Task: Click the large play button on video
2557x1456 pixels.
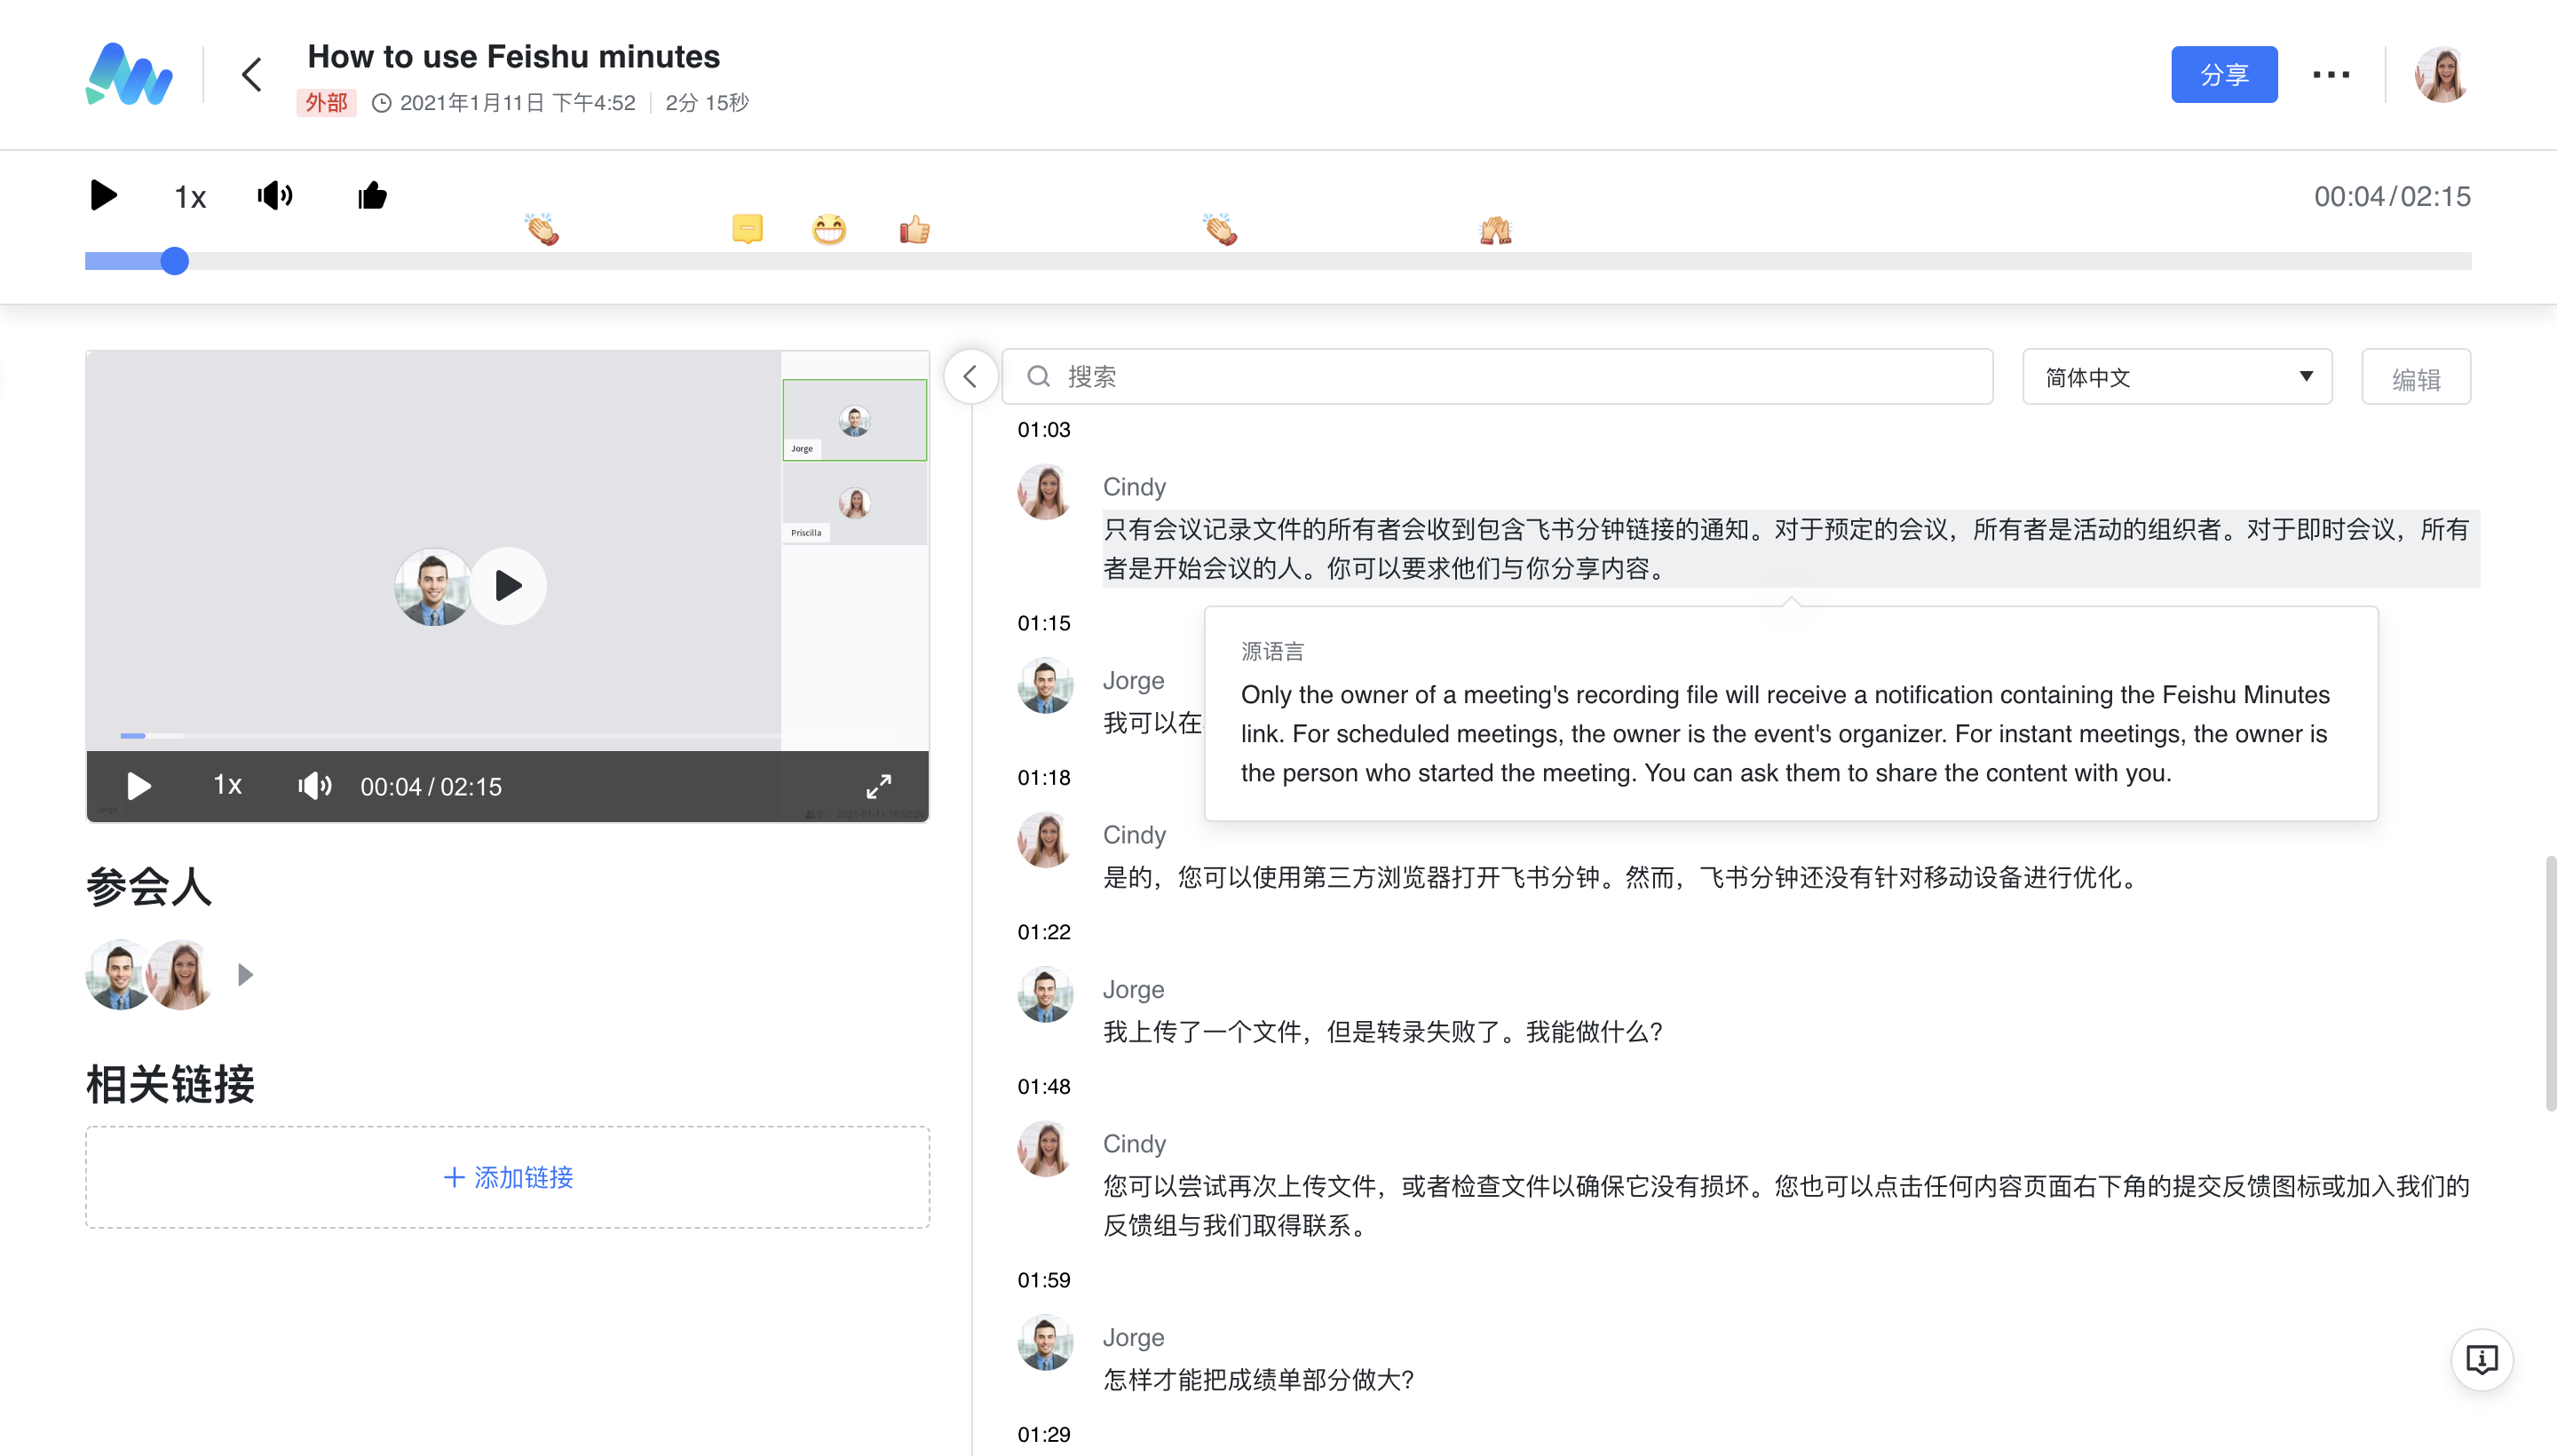Action: pos(508,586)
